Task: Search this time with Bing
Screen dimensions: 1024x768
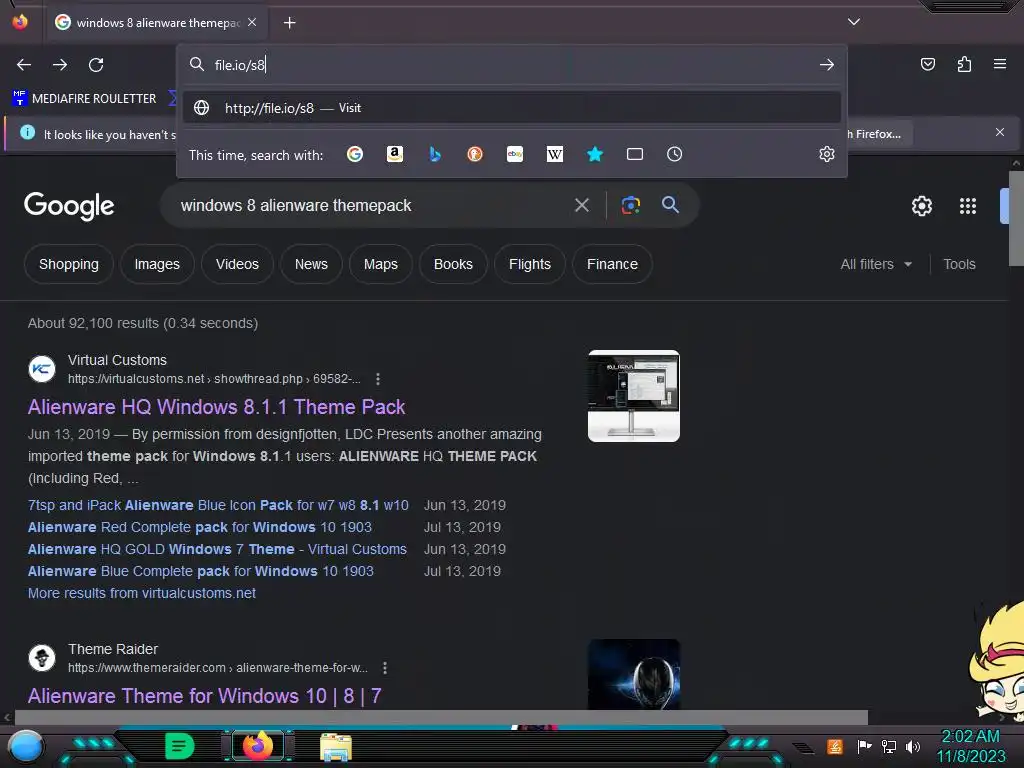Action: [x=435, y=154]
